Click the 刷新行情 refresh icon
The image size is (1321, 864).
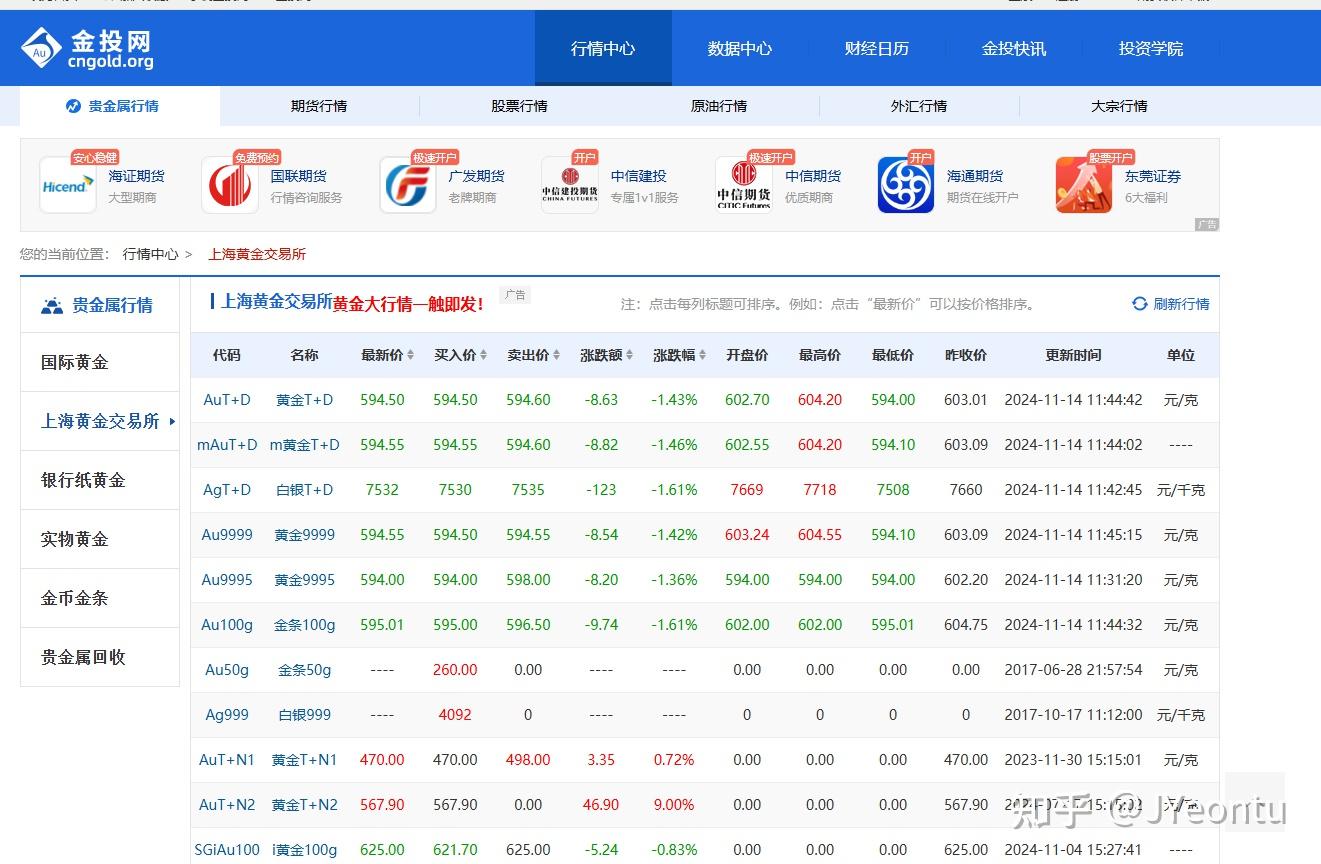click(1139, 303)
